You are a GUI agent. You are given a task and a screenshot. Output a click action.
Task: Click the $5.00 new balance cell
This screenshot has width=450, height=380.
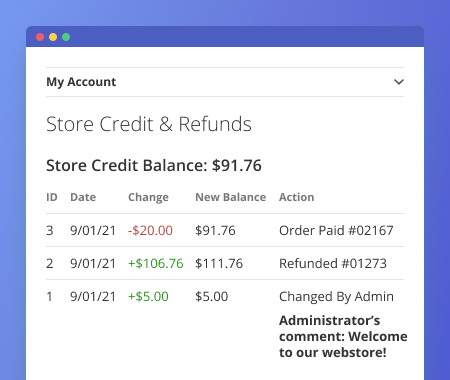(x=212, y=296)
